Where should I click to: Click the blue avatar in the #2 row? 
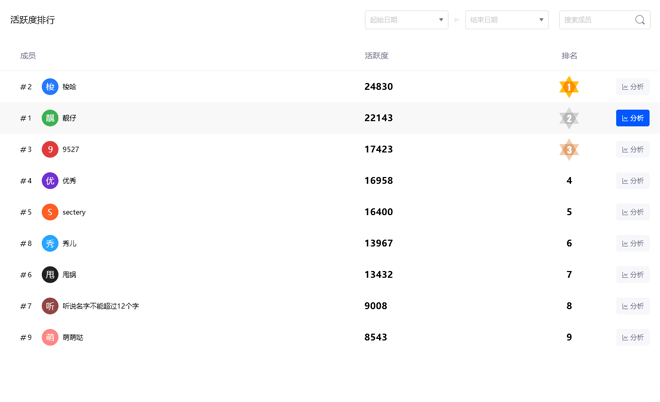pyautogui.click(x=50, y=87)
